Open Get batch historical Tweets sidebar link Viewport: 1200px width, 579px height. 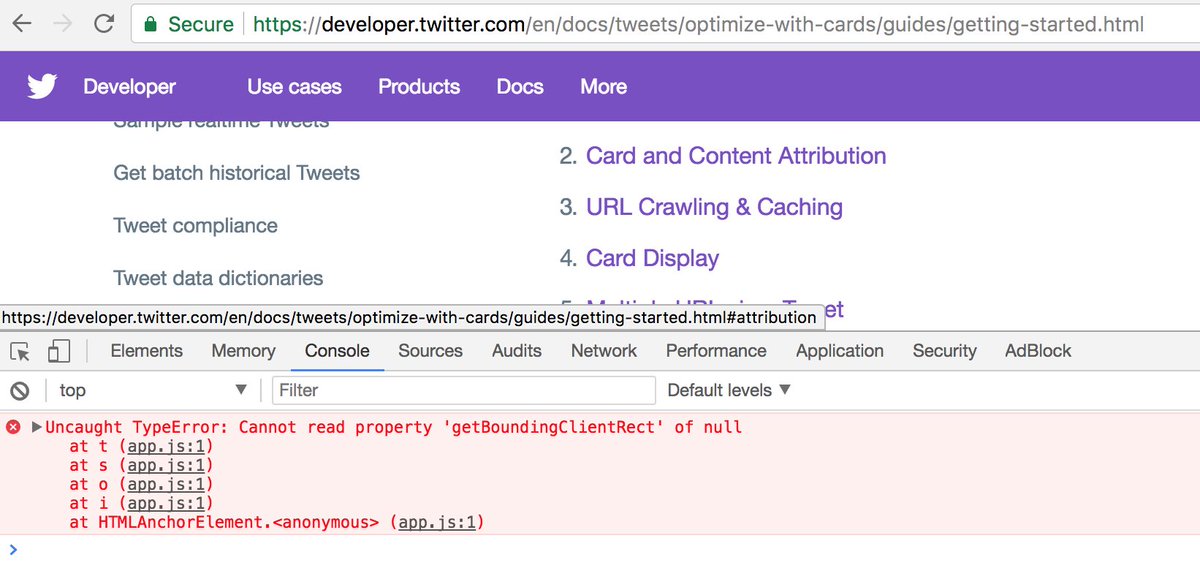click(x=237, y=173)
